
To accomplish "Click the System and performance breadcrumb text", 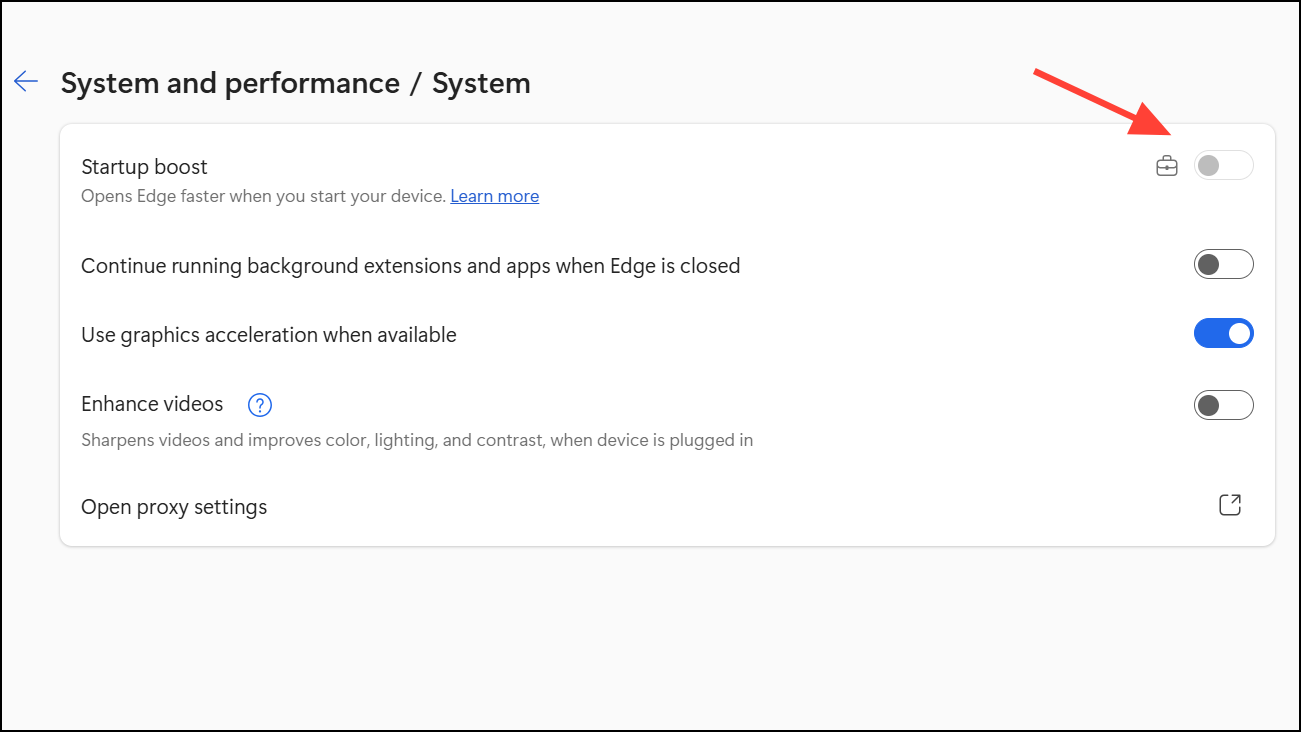I will pos(230,83).
